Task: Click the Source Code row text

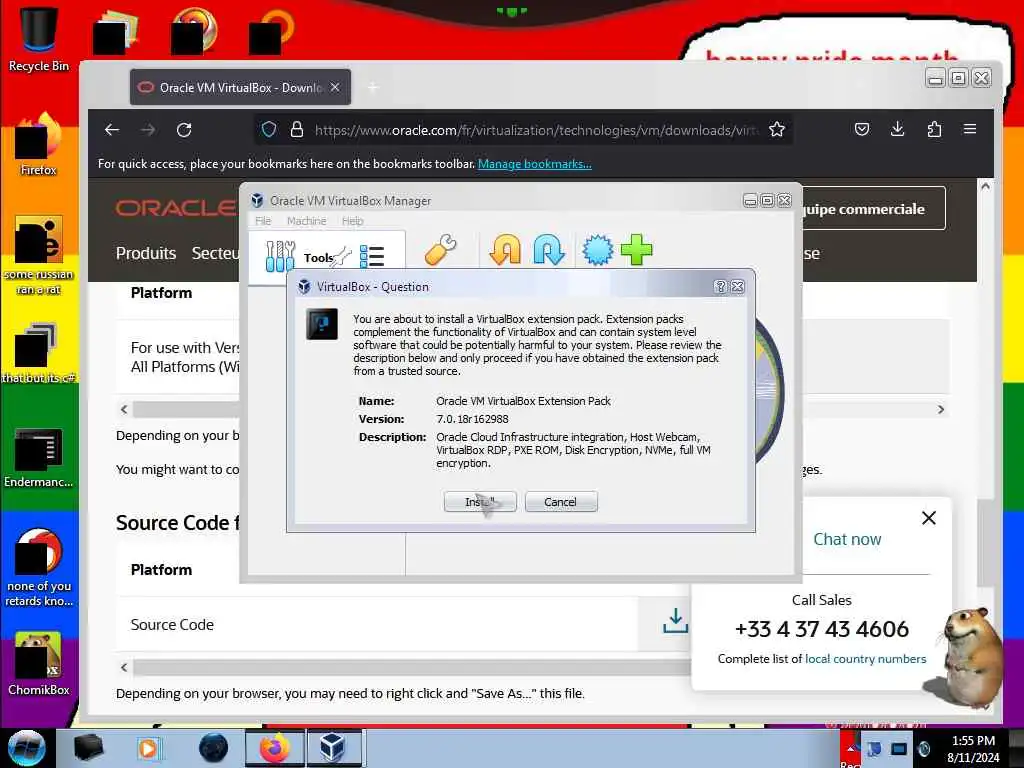Action: click(172, 624)
